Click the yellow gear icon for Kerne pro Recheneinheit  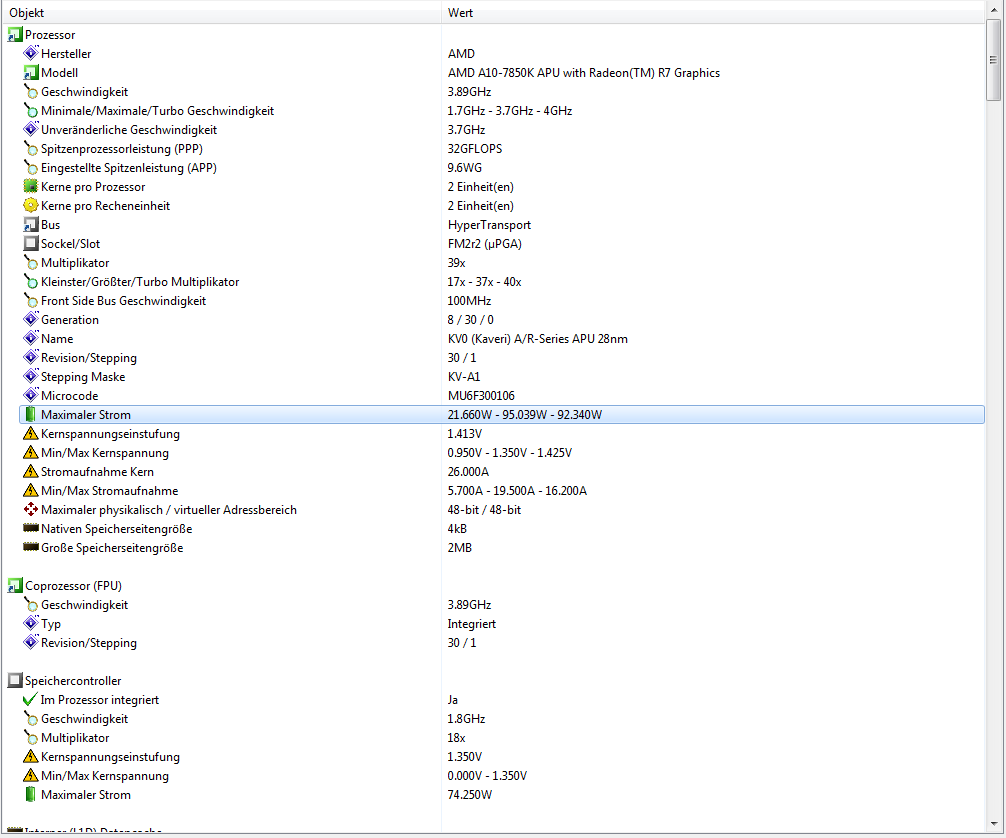(x=31, y=205)
